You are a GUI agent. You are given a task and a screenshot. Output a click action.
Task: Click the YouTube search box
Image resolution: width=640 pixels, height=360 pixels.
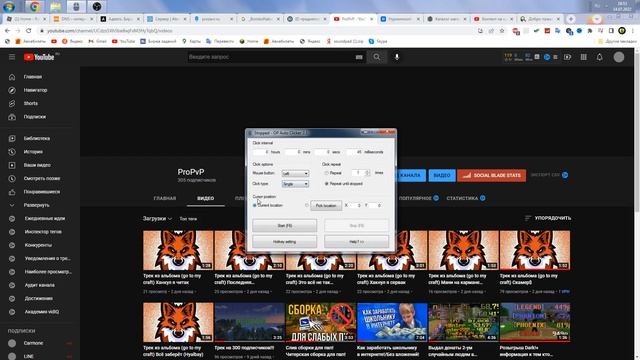271,57
